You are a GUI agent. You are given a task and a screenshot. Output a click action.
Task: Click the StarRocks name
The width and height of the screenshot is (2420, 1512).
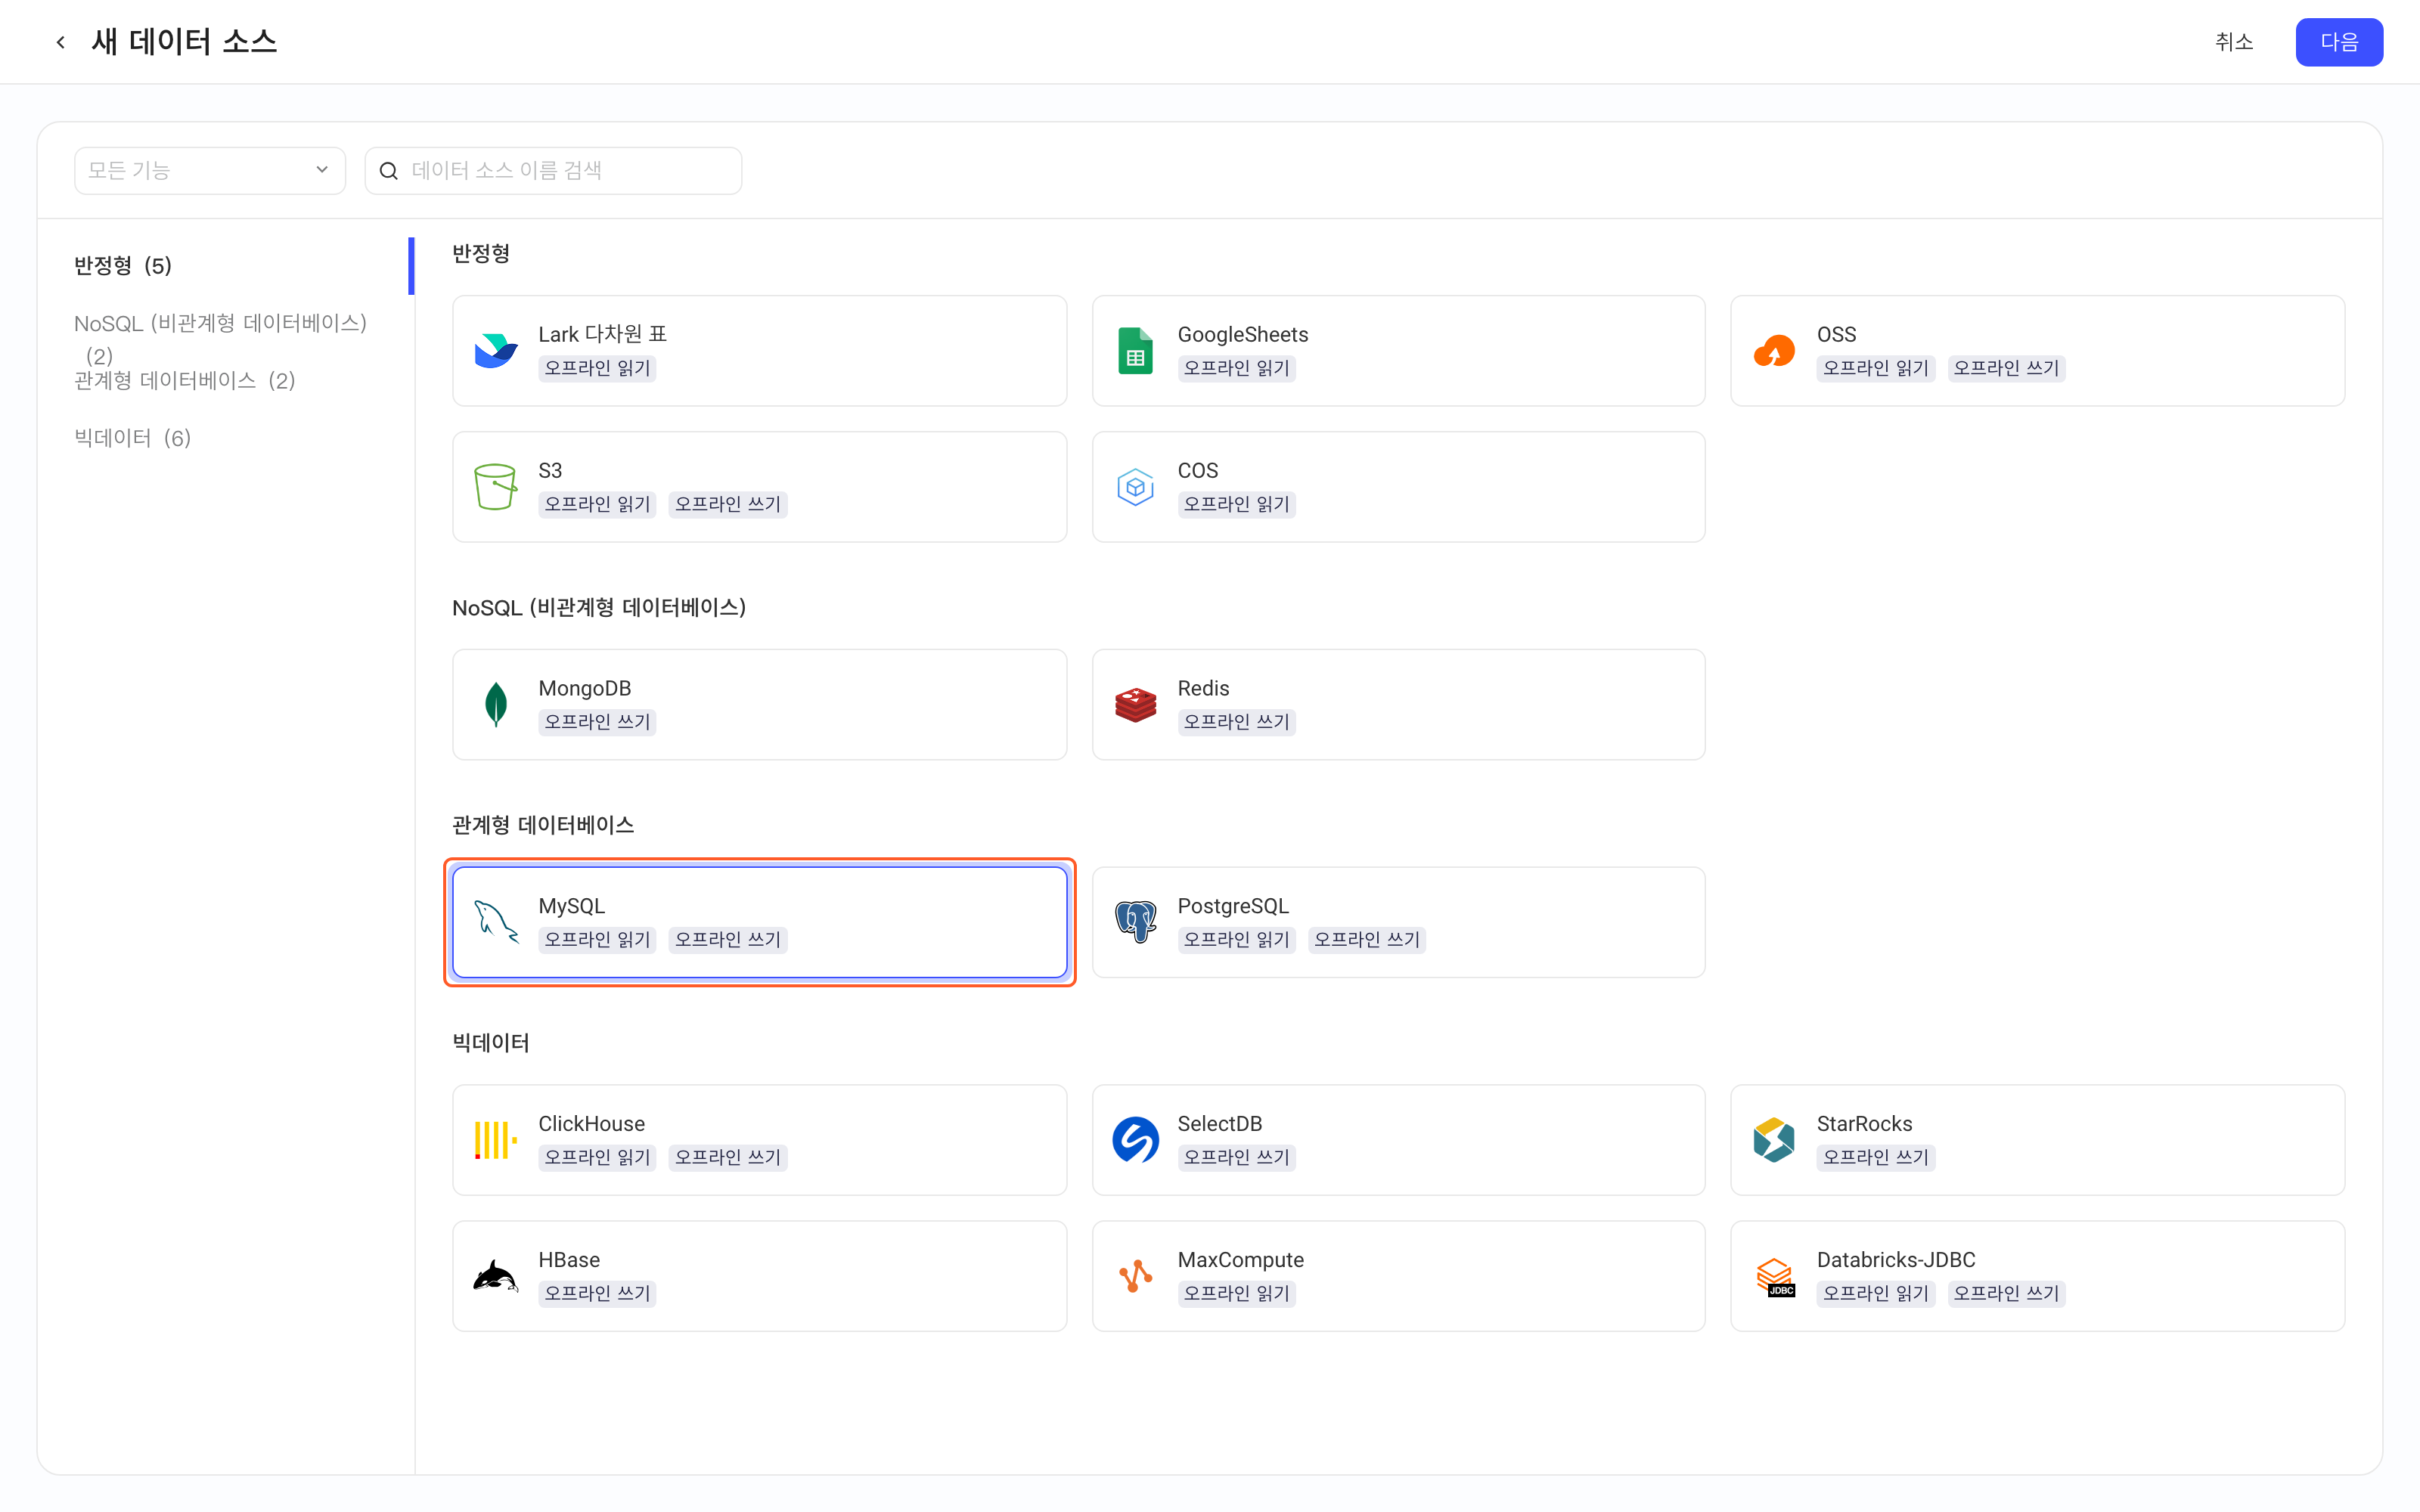point(1864,1124)
